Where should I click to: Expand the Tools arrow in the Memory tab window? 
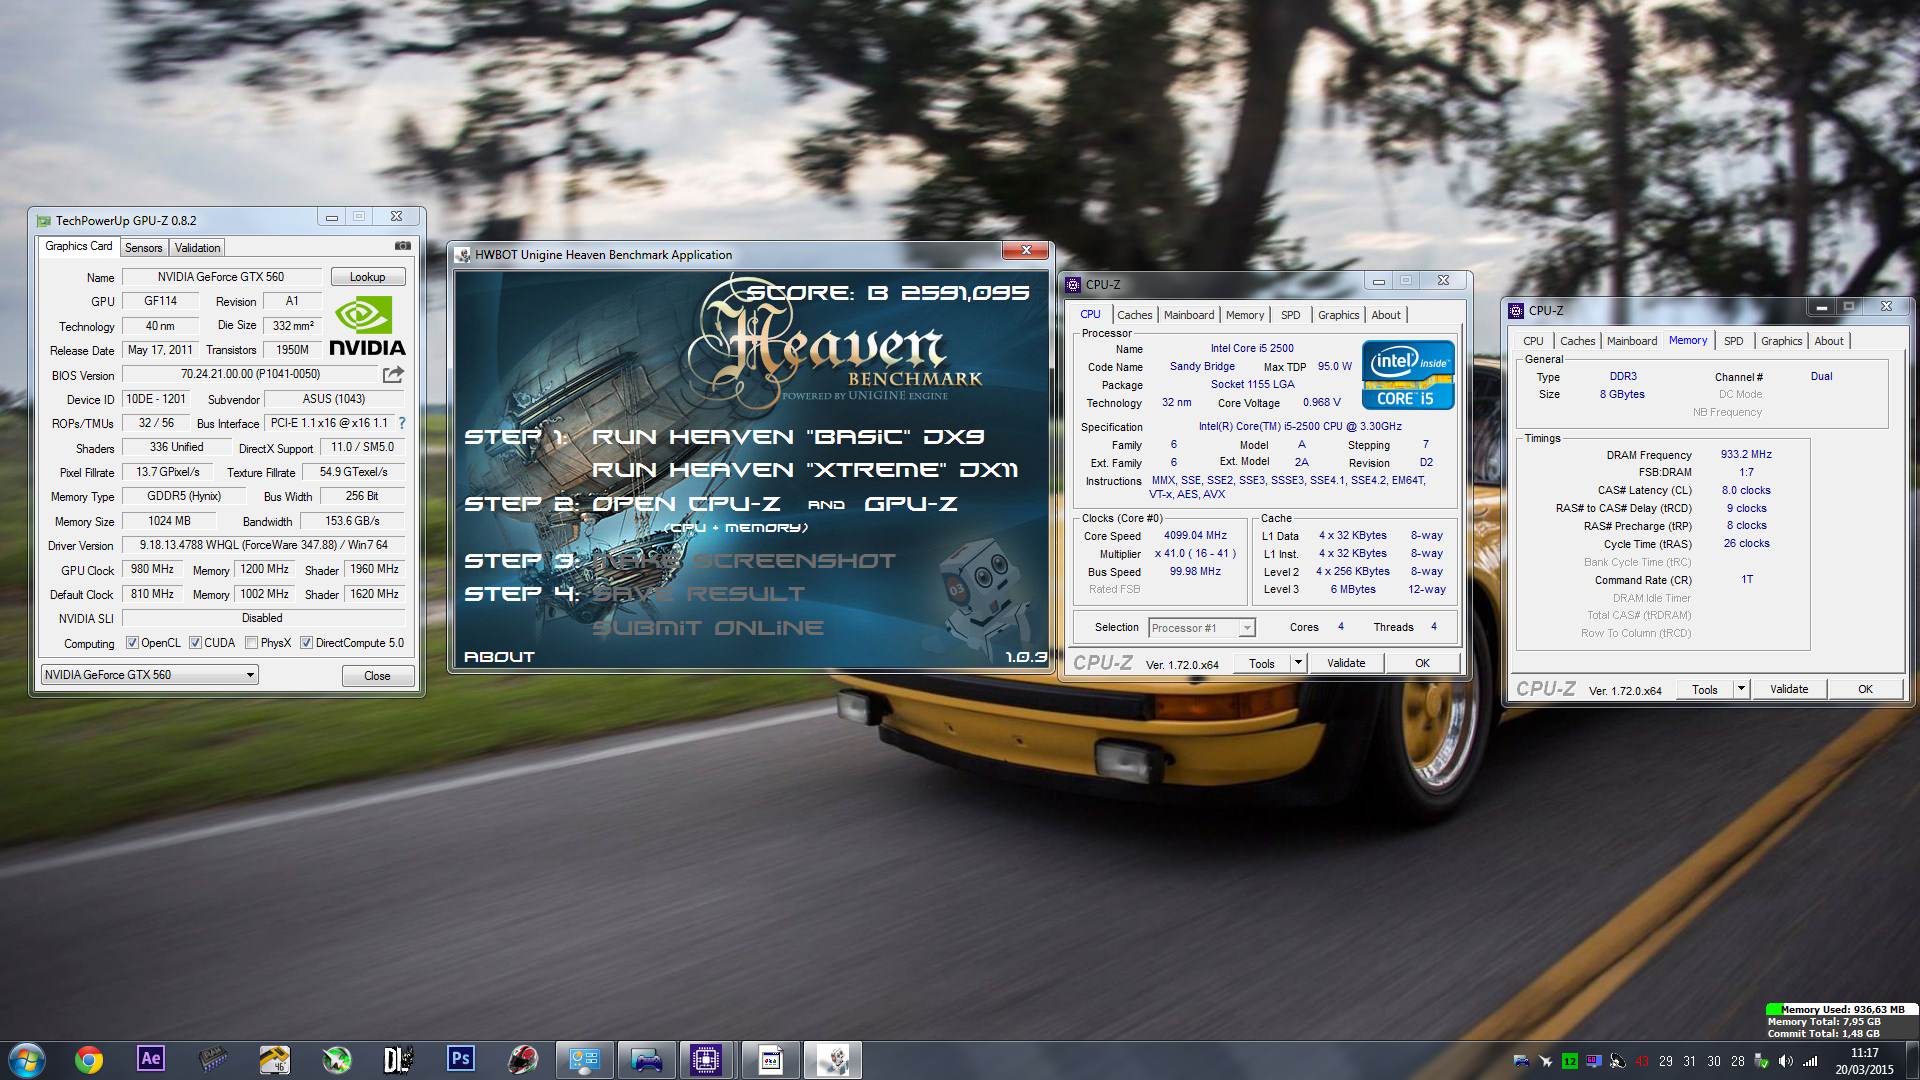tap(1741, 689)
